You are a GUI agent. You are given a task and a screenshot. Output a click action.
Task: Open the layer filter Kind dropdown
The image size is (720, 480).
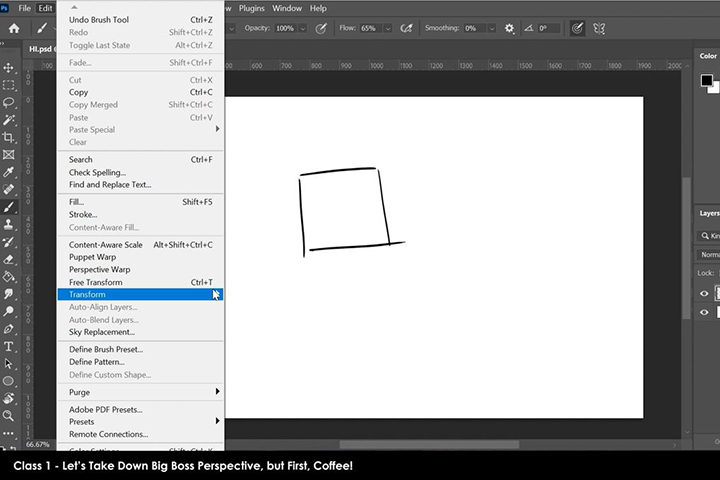[x=709, y=236]
